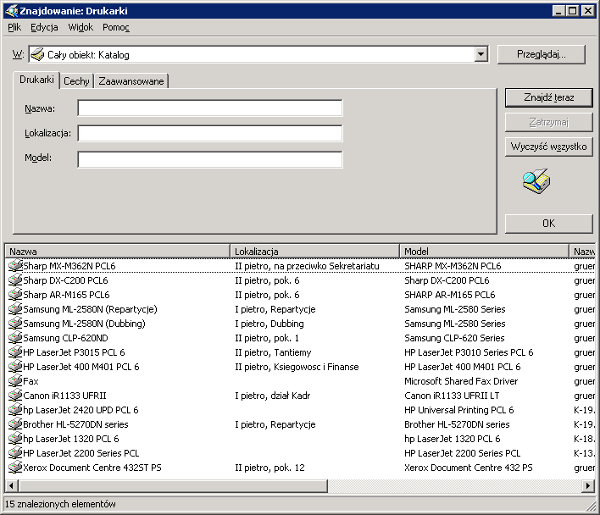Screen dimensions: 600x515
Task: Switch to the Drukarki tab
Action: (x=36, y=80)
